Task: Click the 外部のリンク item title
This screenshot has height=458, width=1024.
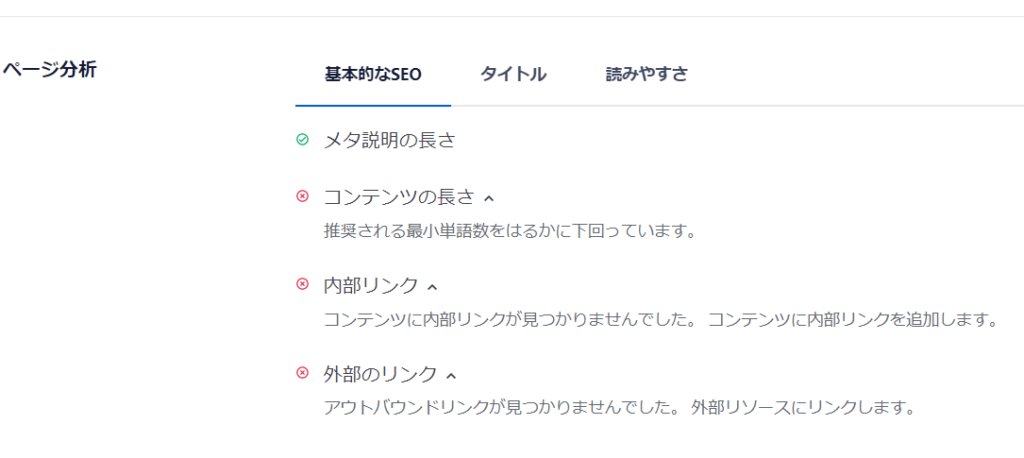Action: tap(380, 374)
